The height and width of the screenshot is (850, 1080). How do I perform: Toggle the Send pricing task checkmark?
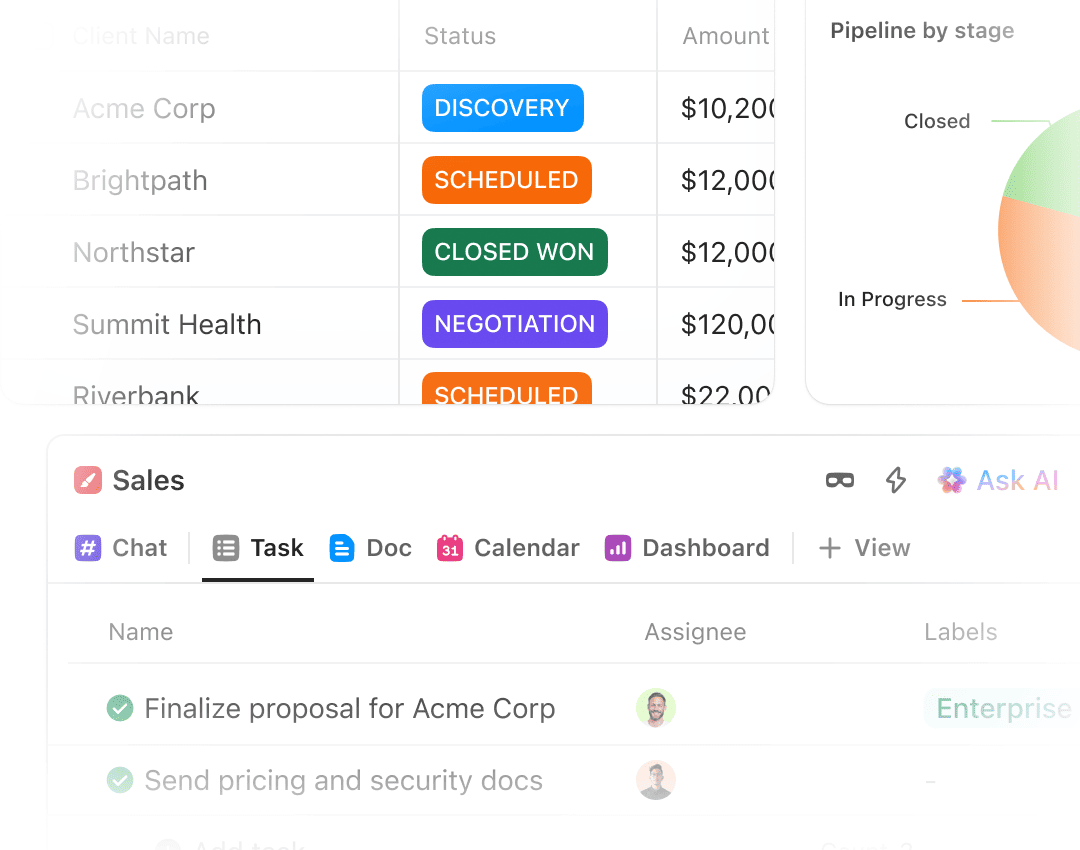120,780
